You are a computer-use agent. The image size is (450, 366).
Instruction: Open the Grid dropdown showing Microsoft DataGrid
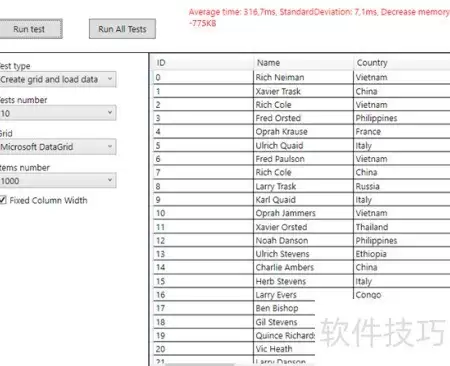click(58, 147)
